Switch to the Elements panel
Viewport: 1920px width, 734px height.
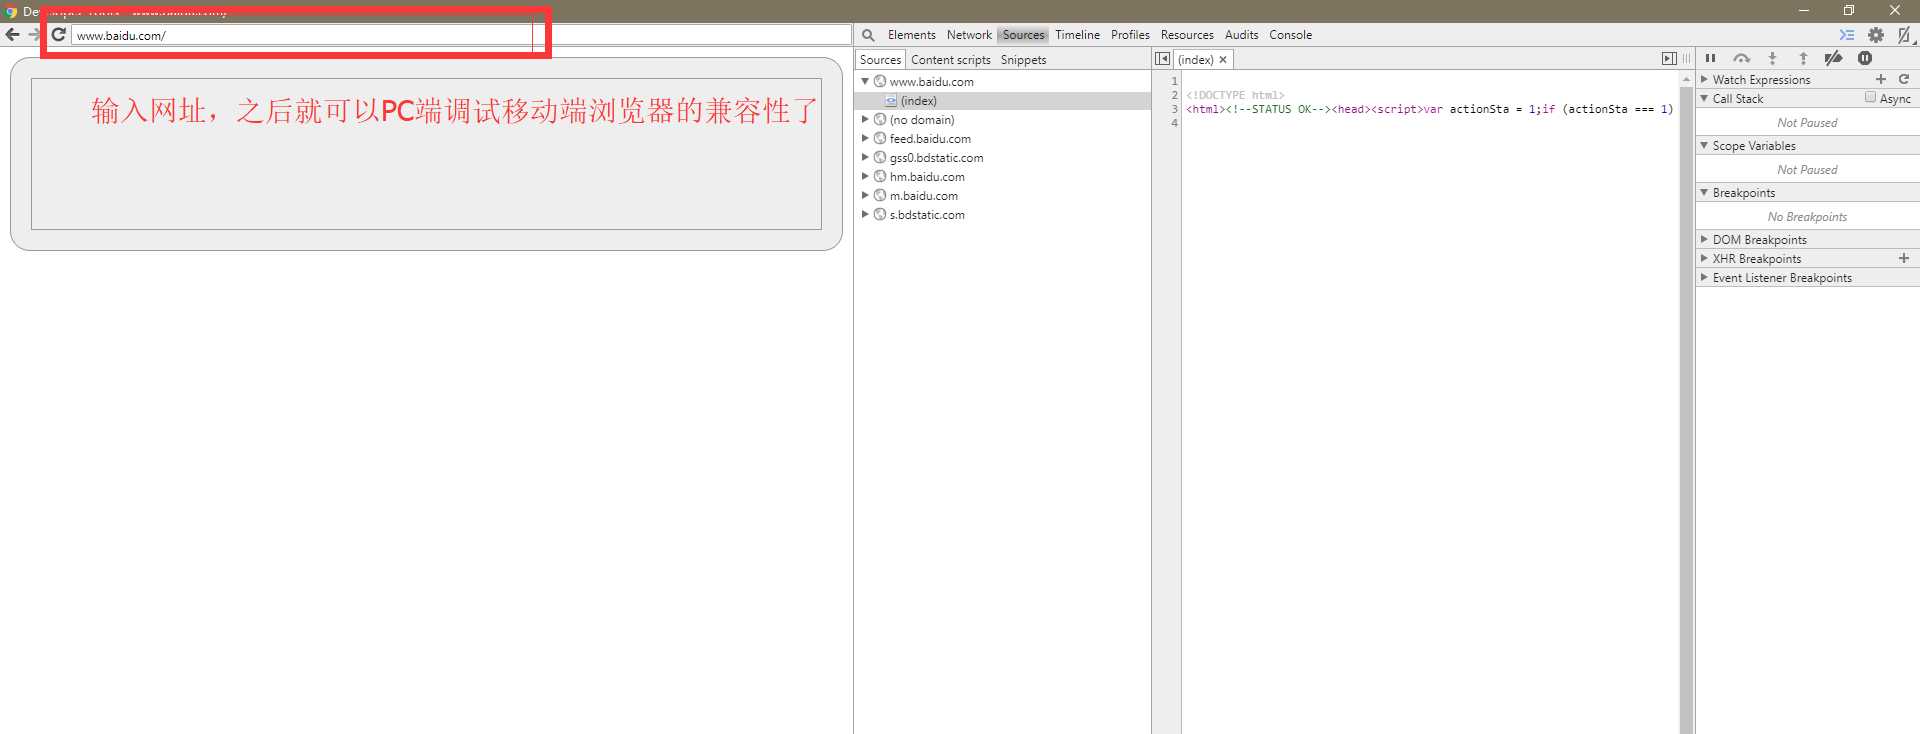tap(911, 35)
